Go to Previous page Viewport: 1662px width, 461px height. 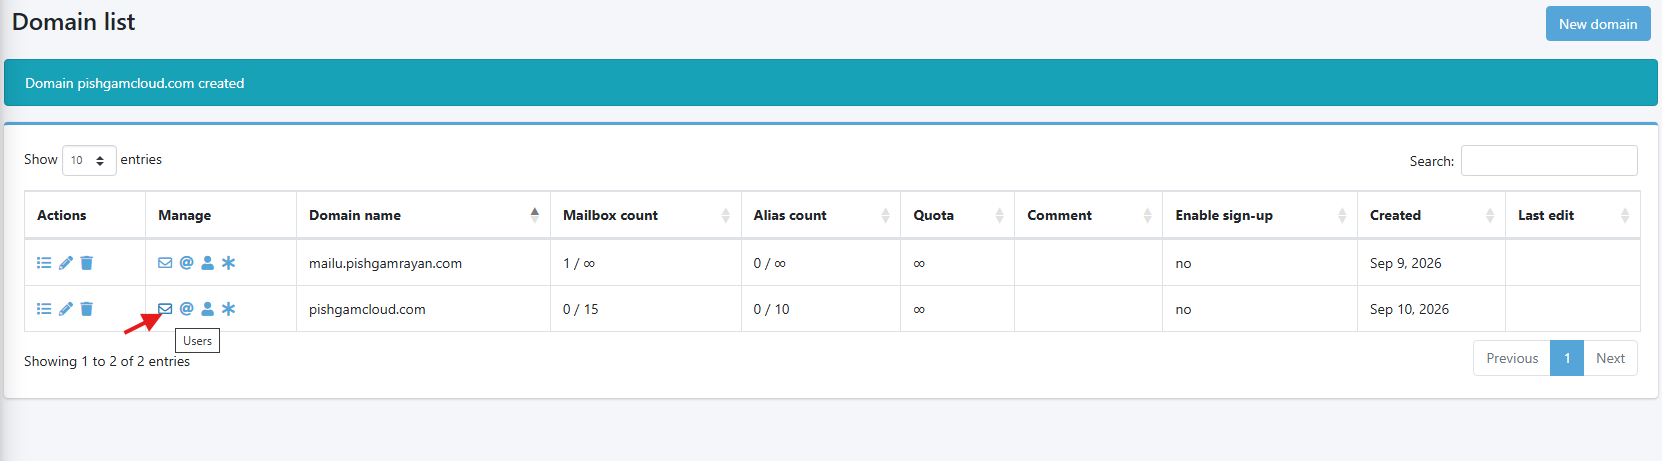1512,358
